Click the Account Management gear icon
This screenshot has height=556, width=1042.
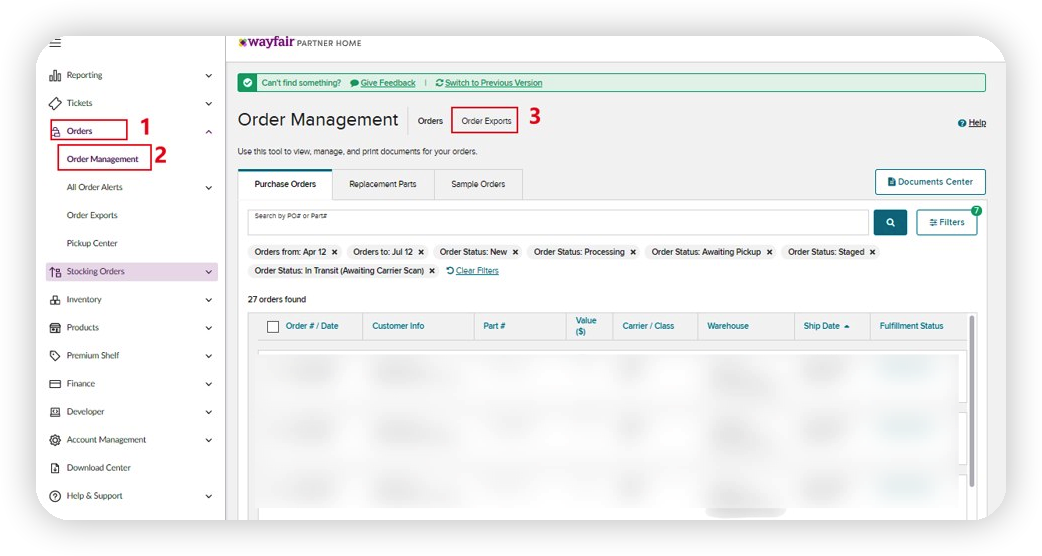tap(55, 440)
